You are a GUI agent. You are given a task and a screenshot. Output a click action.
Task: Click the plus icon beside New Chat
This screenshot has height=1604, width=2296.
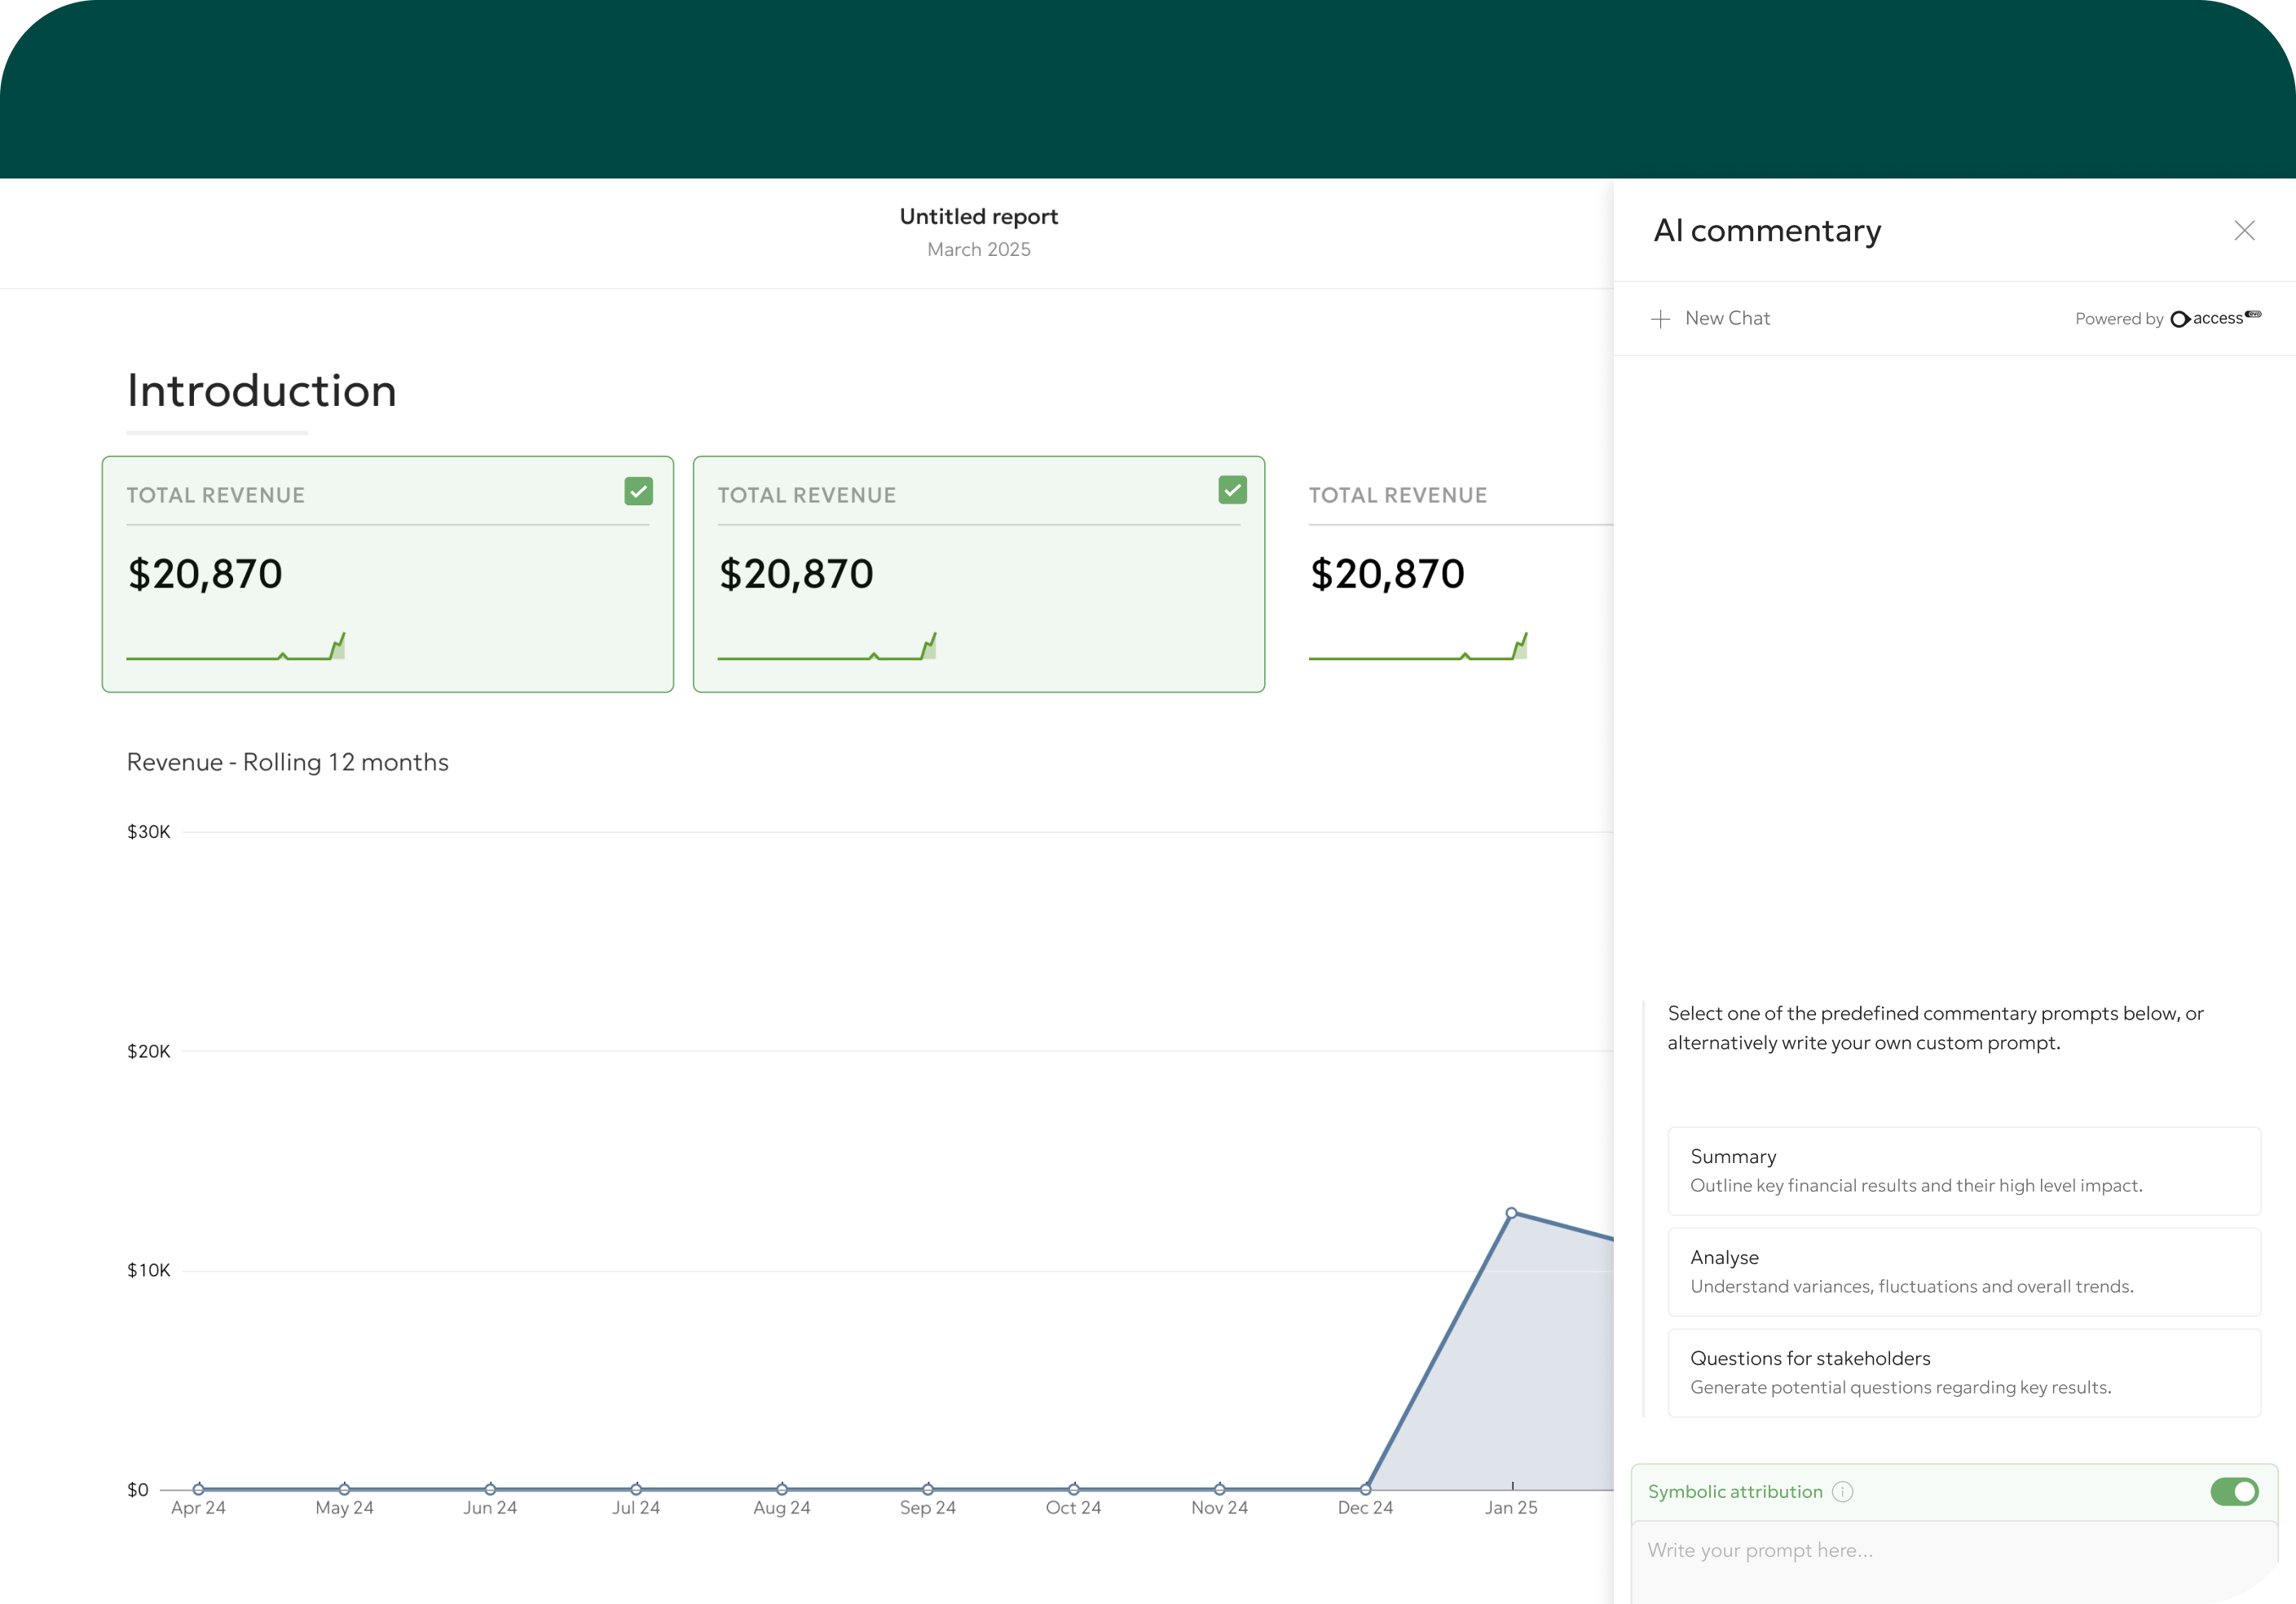(x=1660, y=319)
